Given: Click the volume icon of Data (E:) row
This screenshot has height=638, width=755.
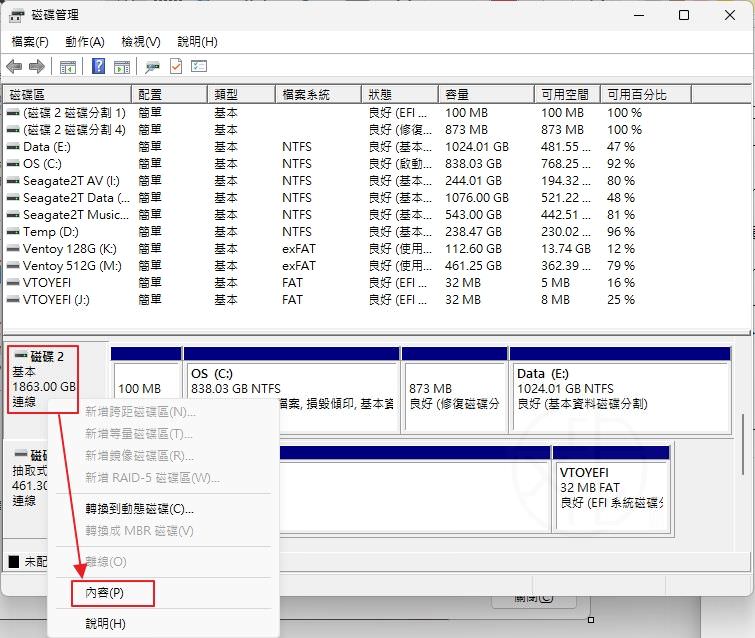Looking at the screenshot, I should click(13, 147).
